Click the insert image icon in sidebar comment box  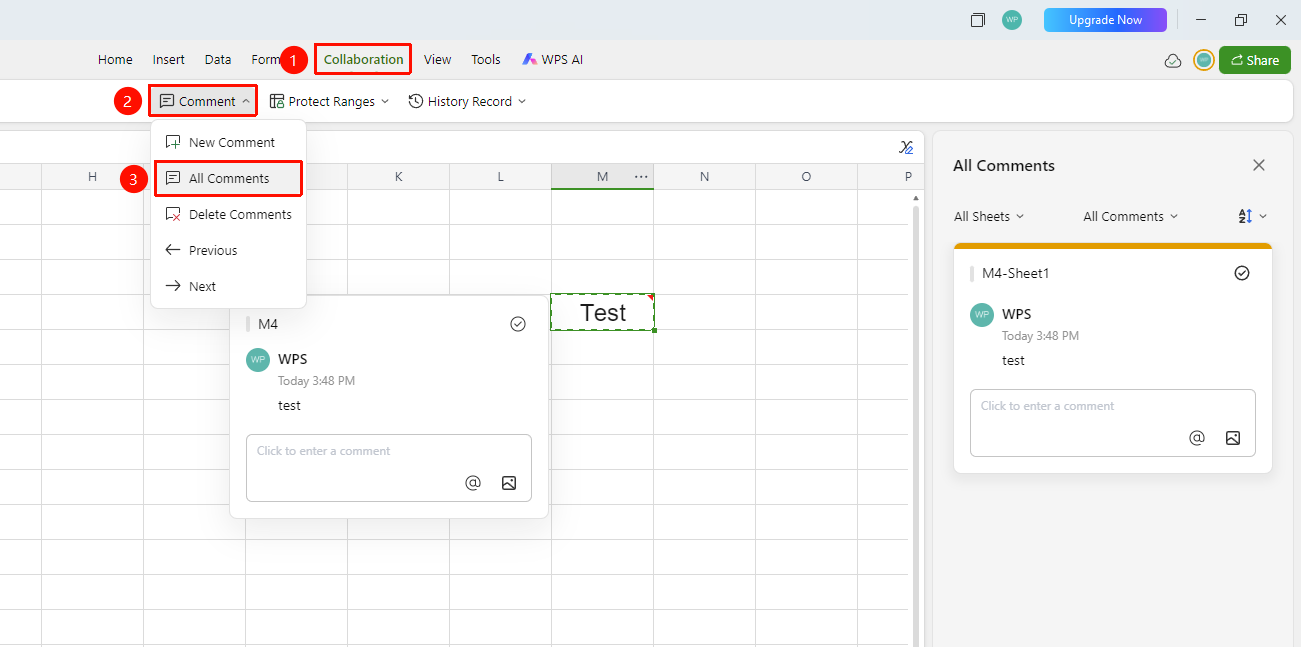click(x=1233, y=438)
